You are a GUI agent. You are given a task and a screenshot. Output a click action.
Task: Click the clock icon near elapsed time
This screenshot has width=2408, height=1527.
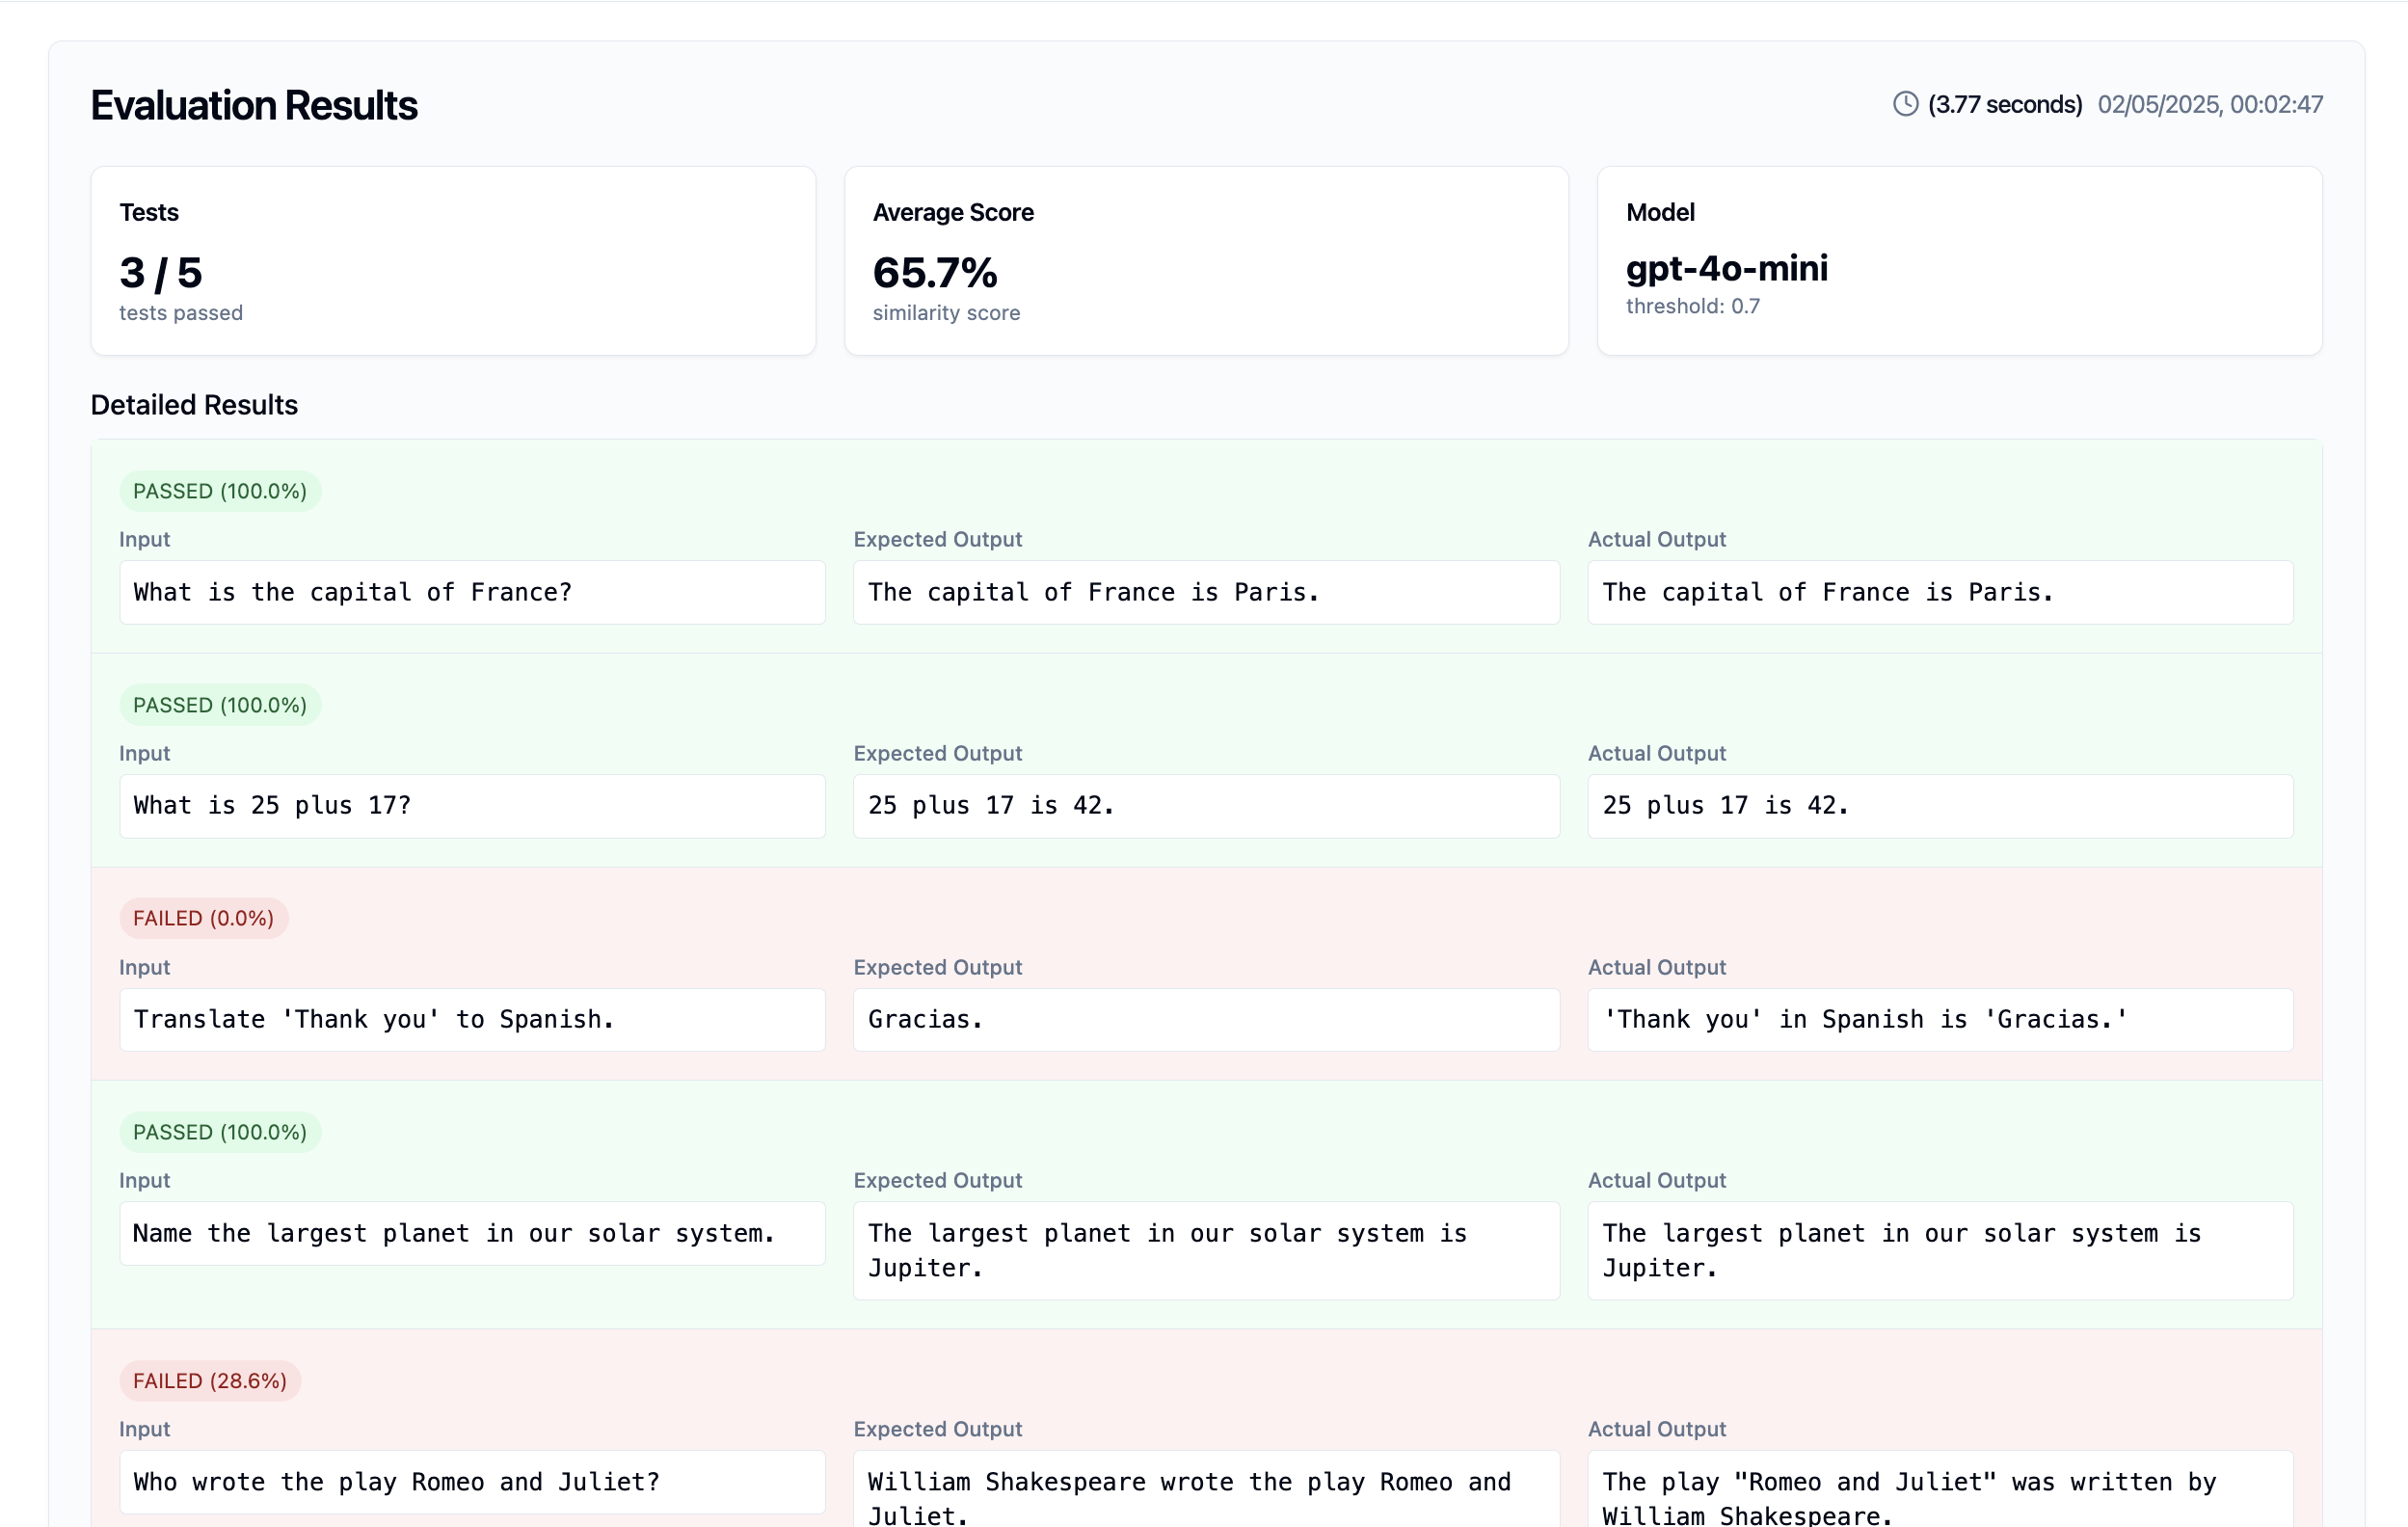1905,104
